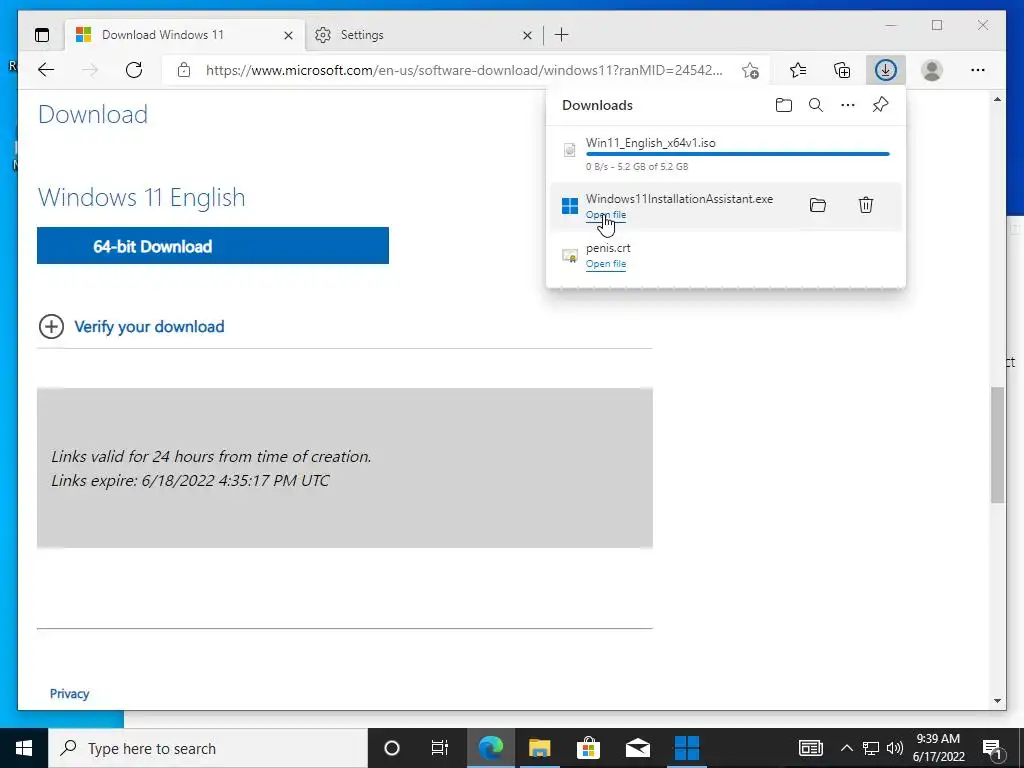Open Edge Settings and more menu

click(x=978, y=70)
